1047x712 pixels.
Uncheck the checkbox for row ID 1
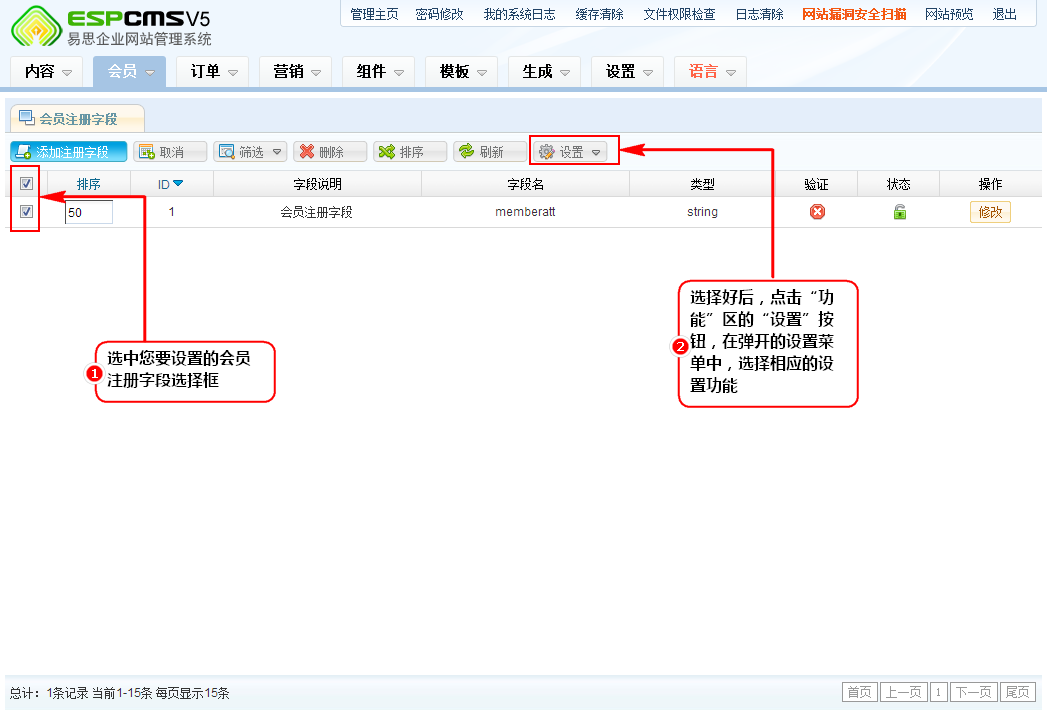[26, 212]
